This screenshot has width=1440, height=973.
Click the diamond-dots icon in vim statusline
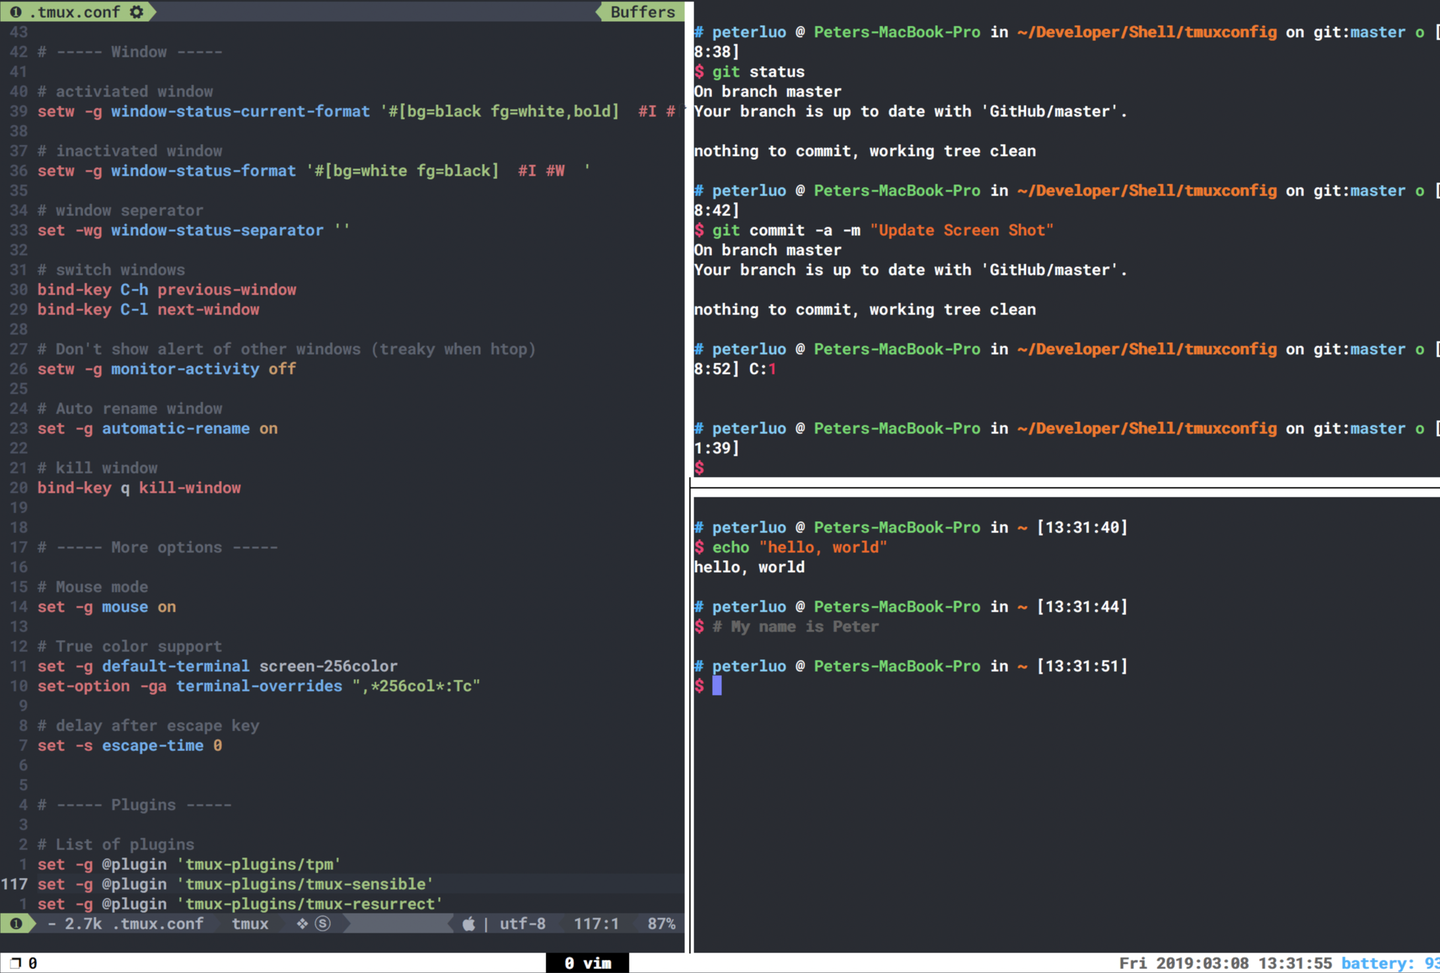(302, 924)
